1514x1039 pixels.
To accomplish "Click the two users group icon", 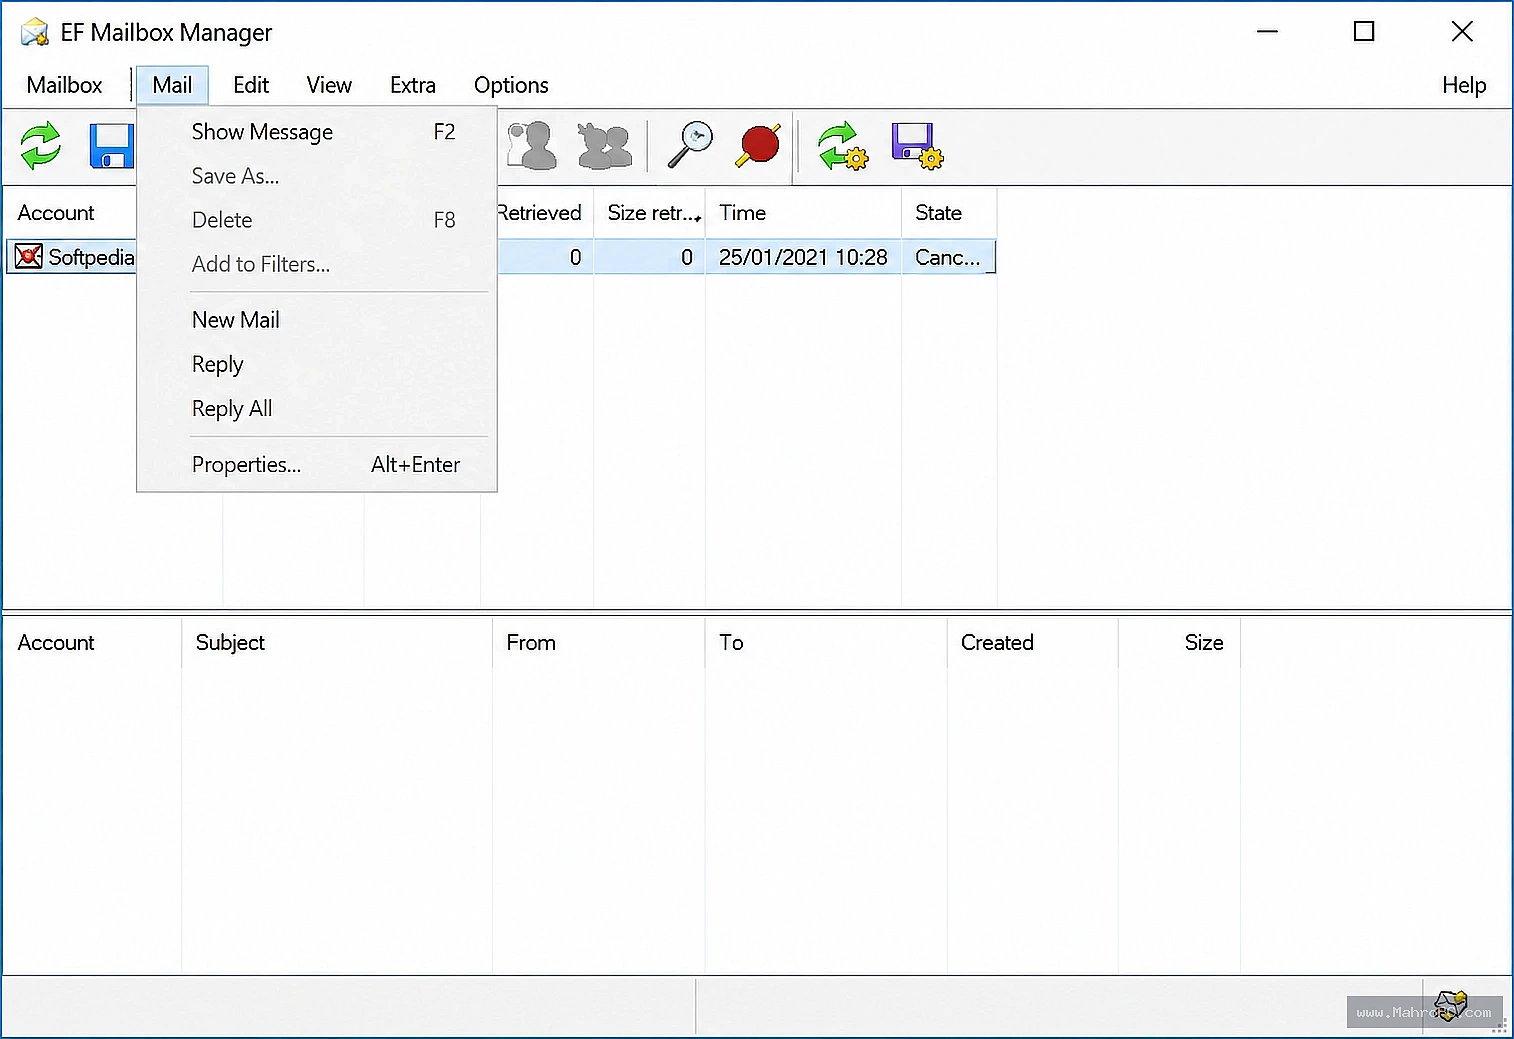I will pyautogui.click(x=604, y=146).
